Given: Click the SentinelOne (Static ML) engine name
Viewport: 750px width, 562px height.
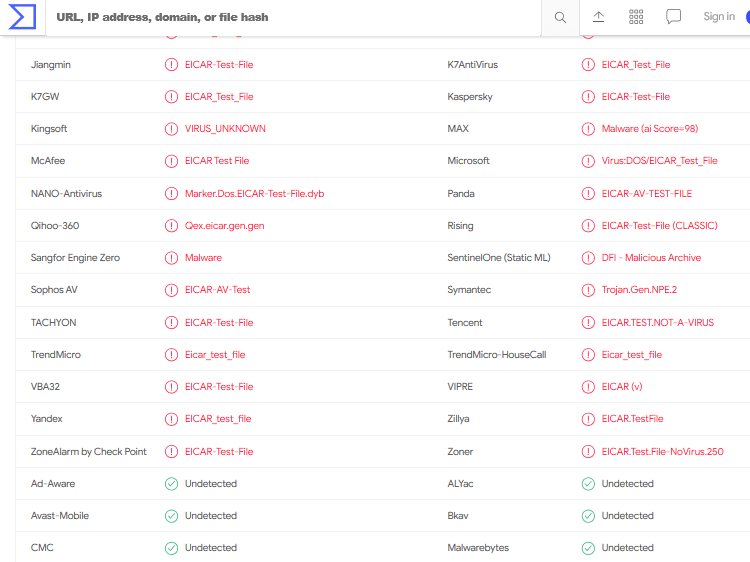Looking at the screenshot, I should pyautogui.click(x=499, y=258).
